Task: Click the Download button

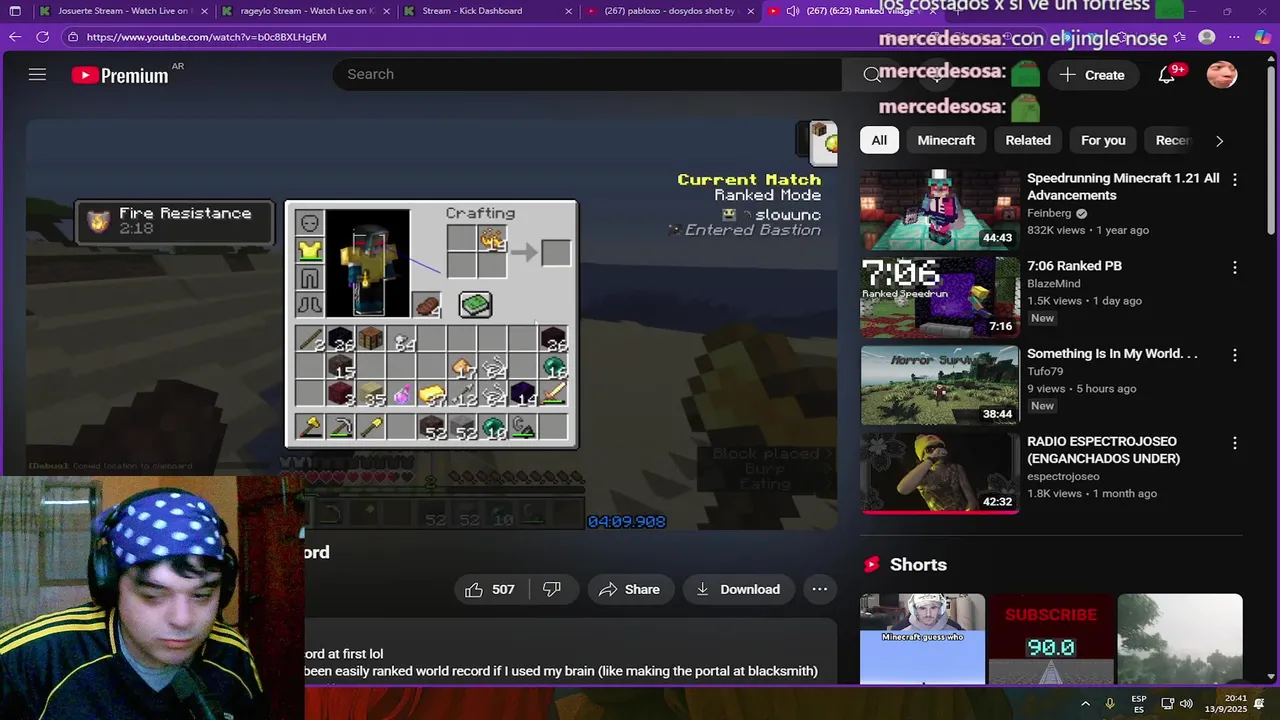Action: (x=738, y=589)
